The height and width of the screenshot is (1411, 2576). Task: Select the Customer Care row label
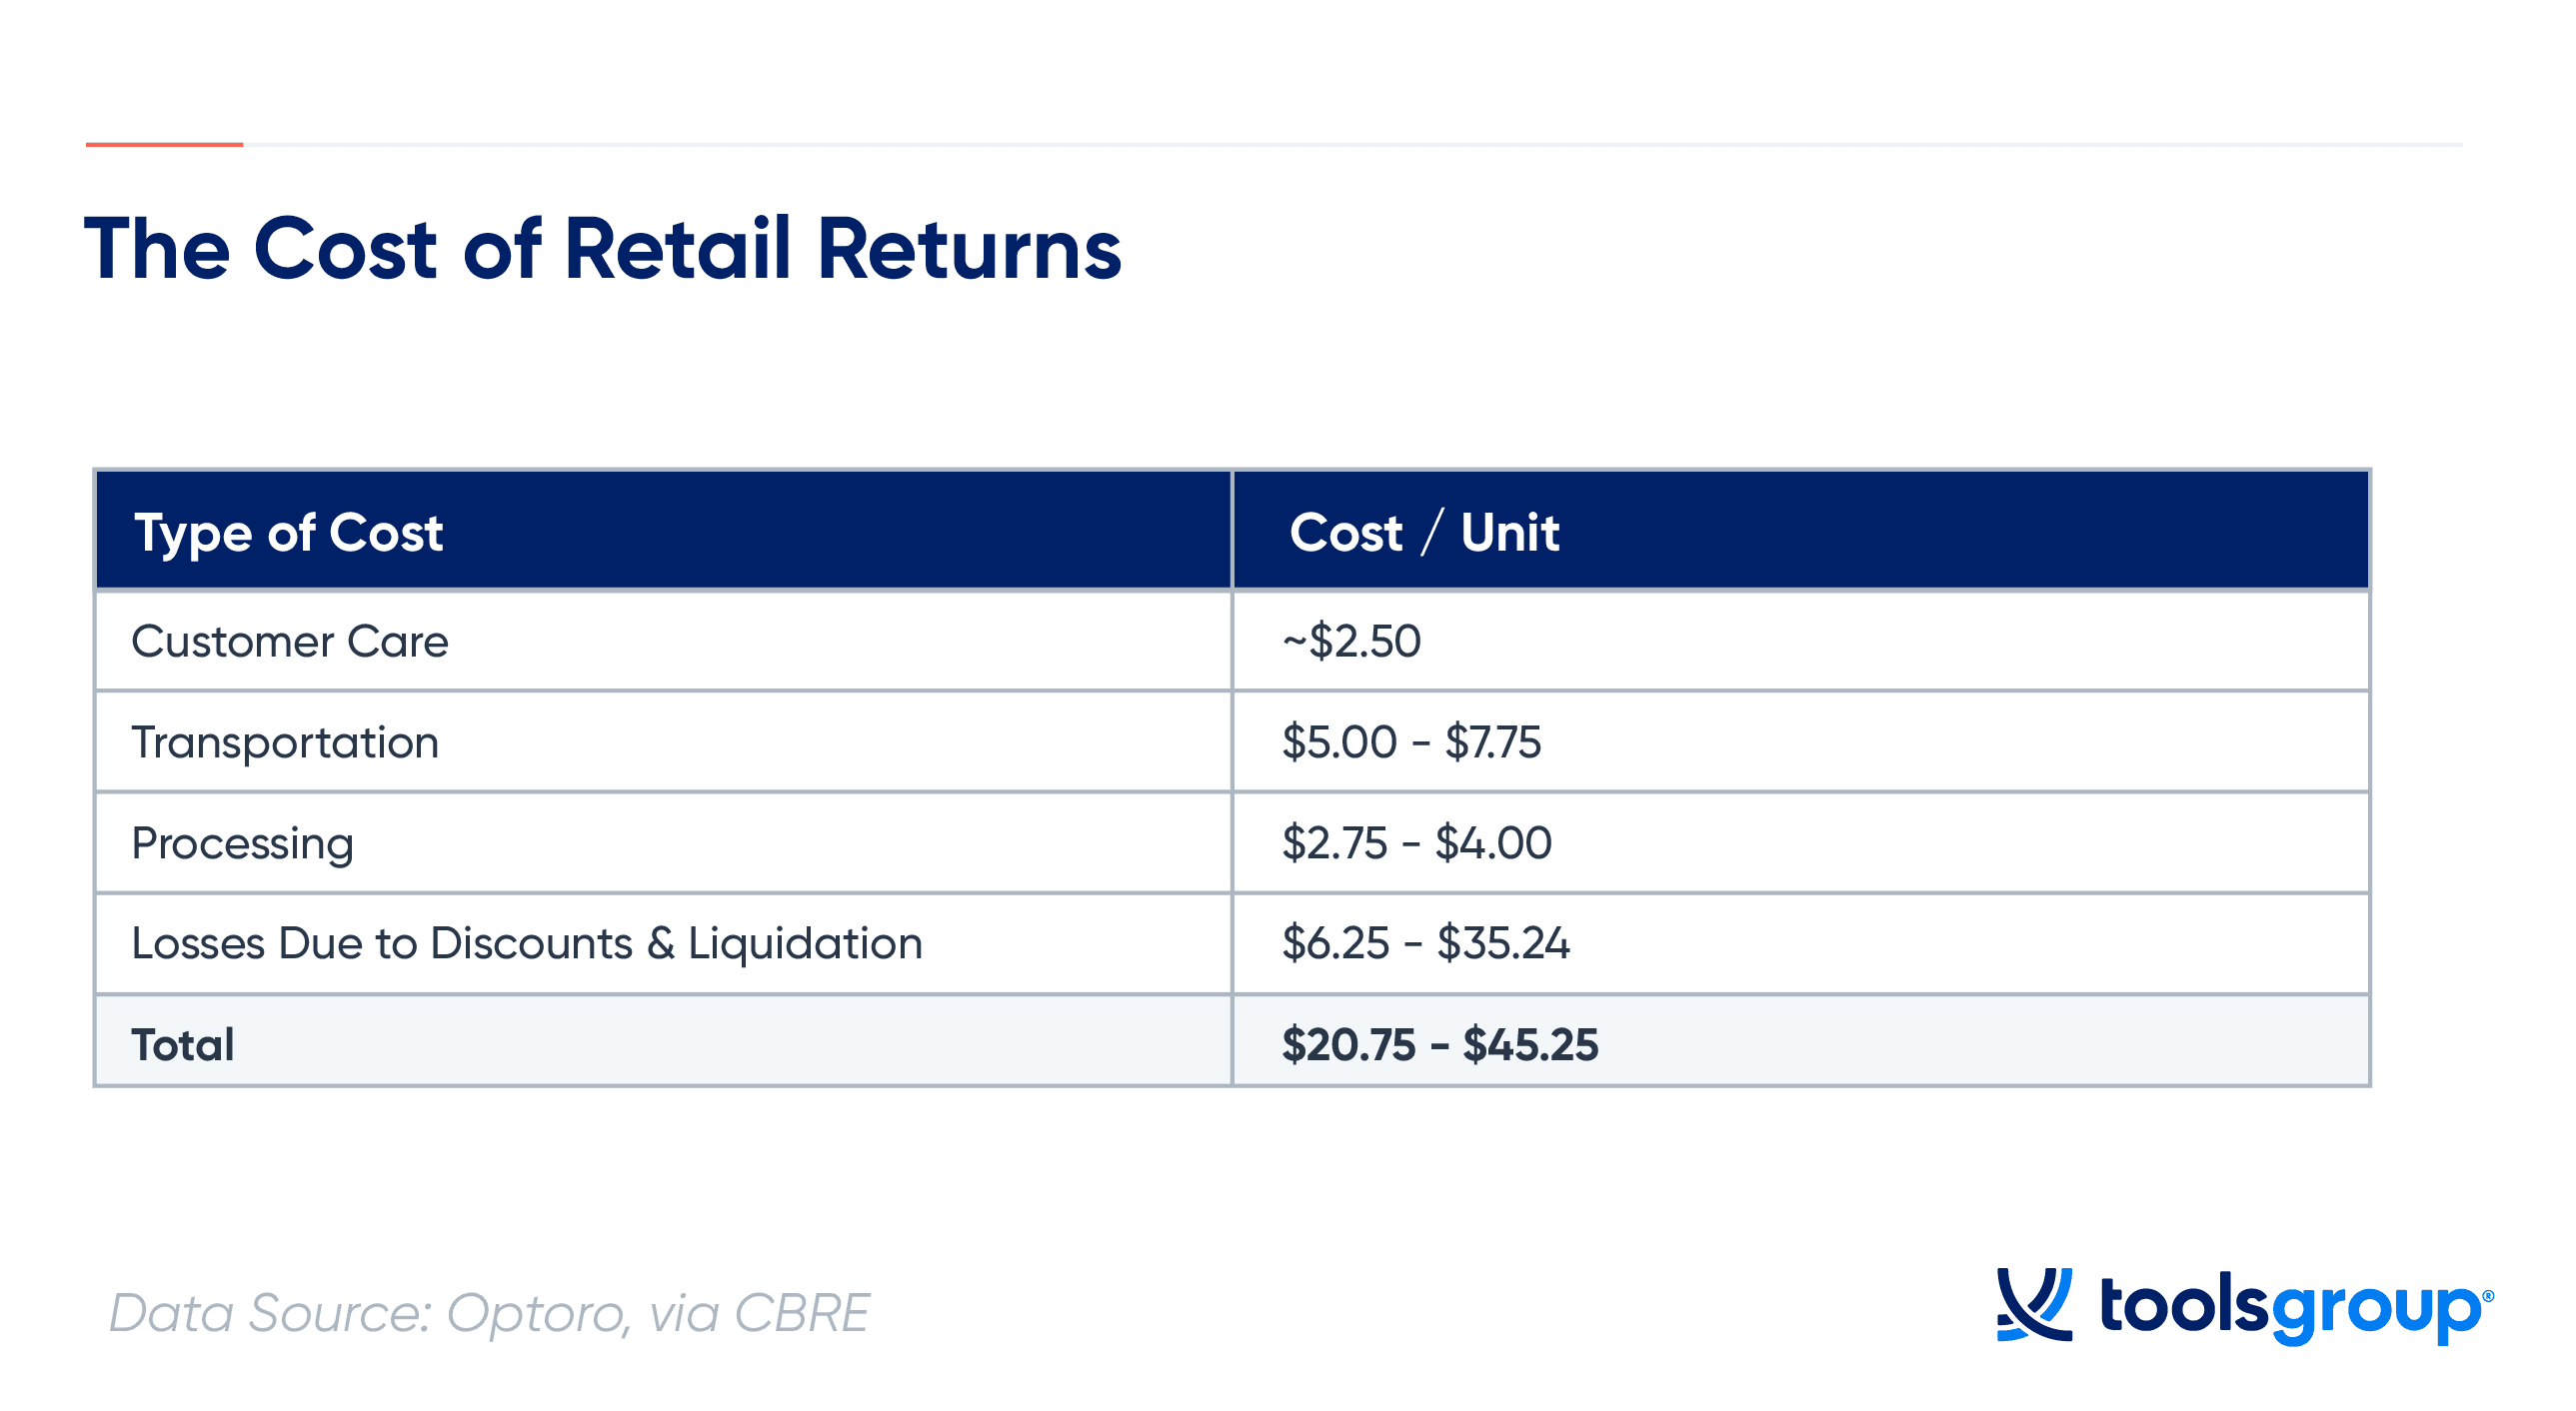(290, 641)
